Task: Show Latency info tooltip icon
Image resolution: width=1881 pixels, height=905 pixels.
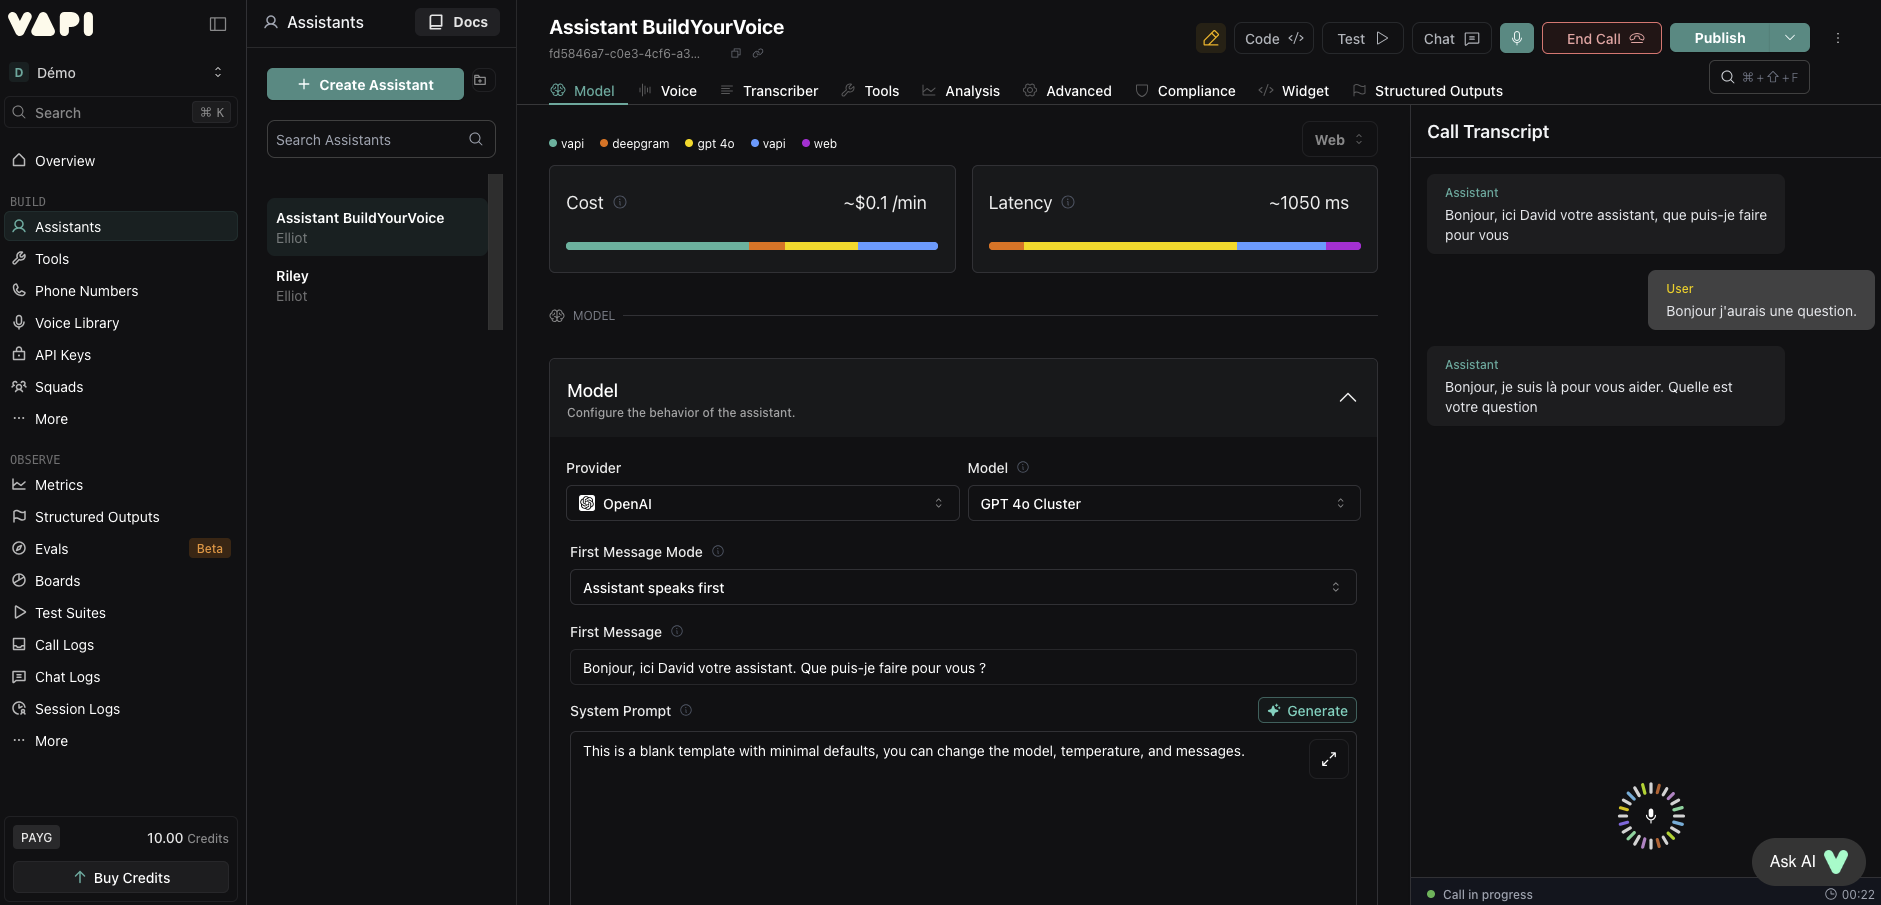Action: pyautogui.click(x=1068, y=202)
